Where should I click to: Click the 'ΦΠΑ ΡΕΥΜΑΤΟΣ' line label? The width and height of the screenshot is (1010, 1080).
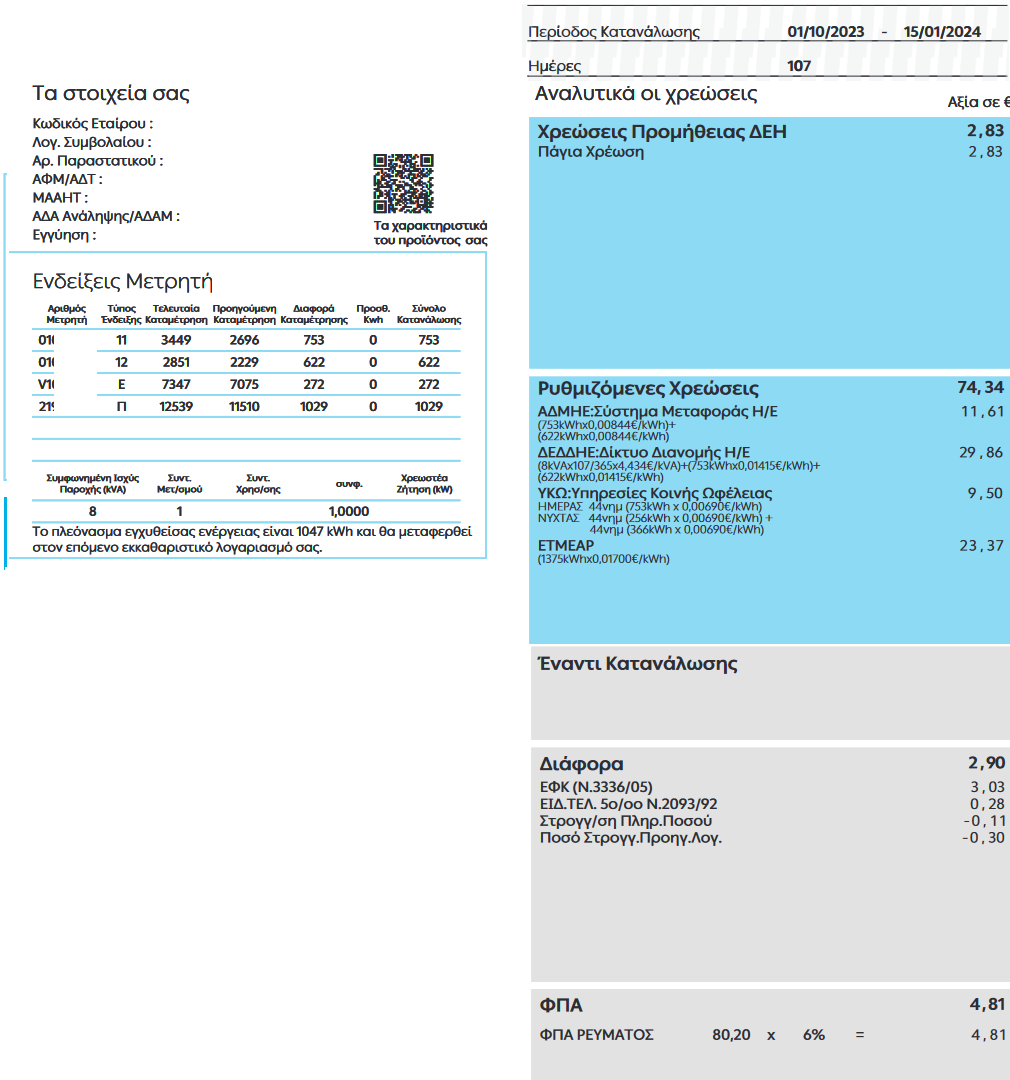[597, 1035]
